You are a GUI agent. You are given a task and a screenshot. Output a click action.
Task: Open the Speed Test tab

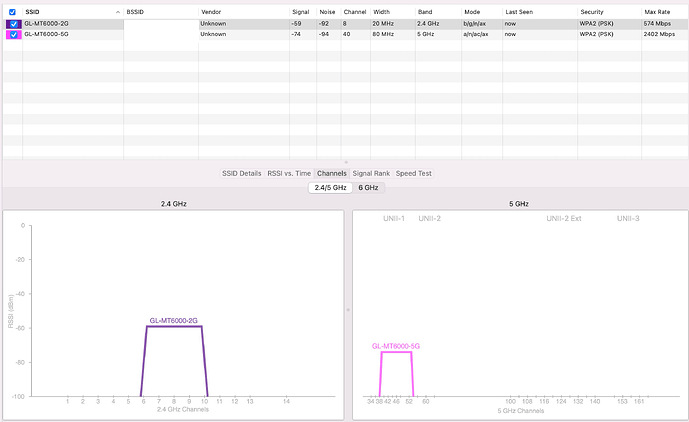pyautogui.click(x=413, y=173)
